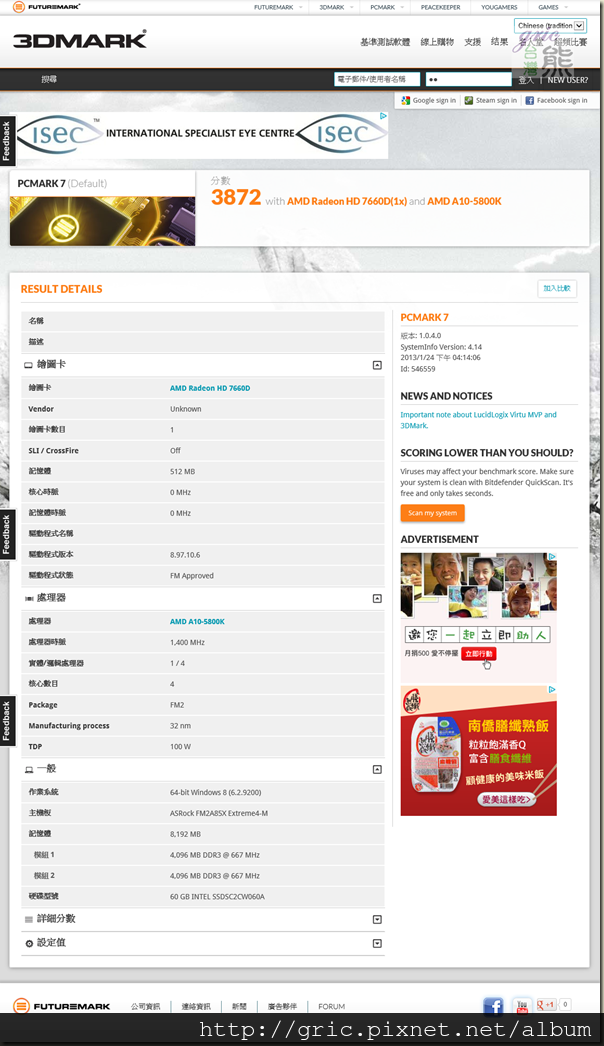Open the 線上購物 menu
The height and width of the screenshot is (1046, 604).
pos(437,41)
